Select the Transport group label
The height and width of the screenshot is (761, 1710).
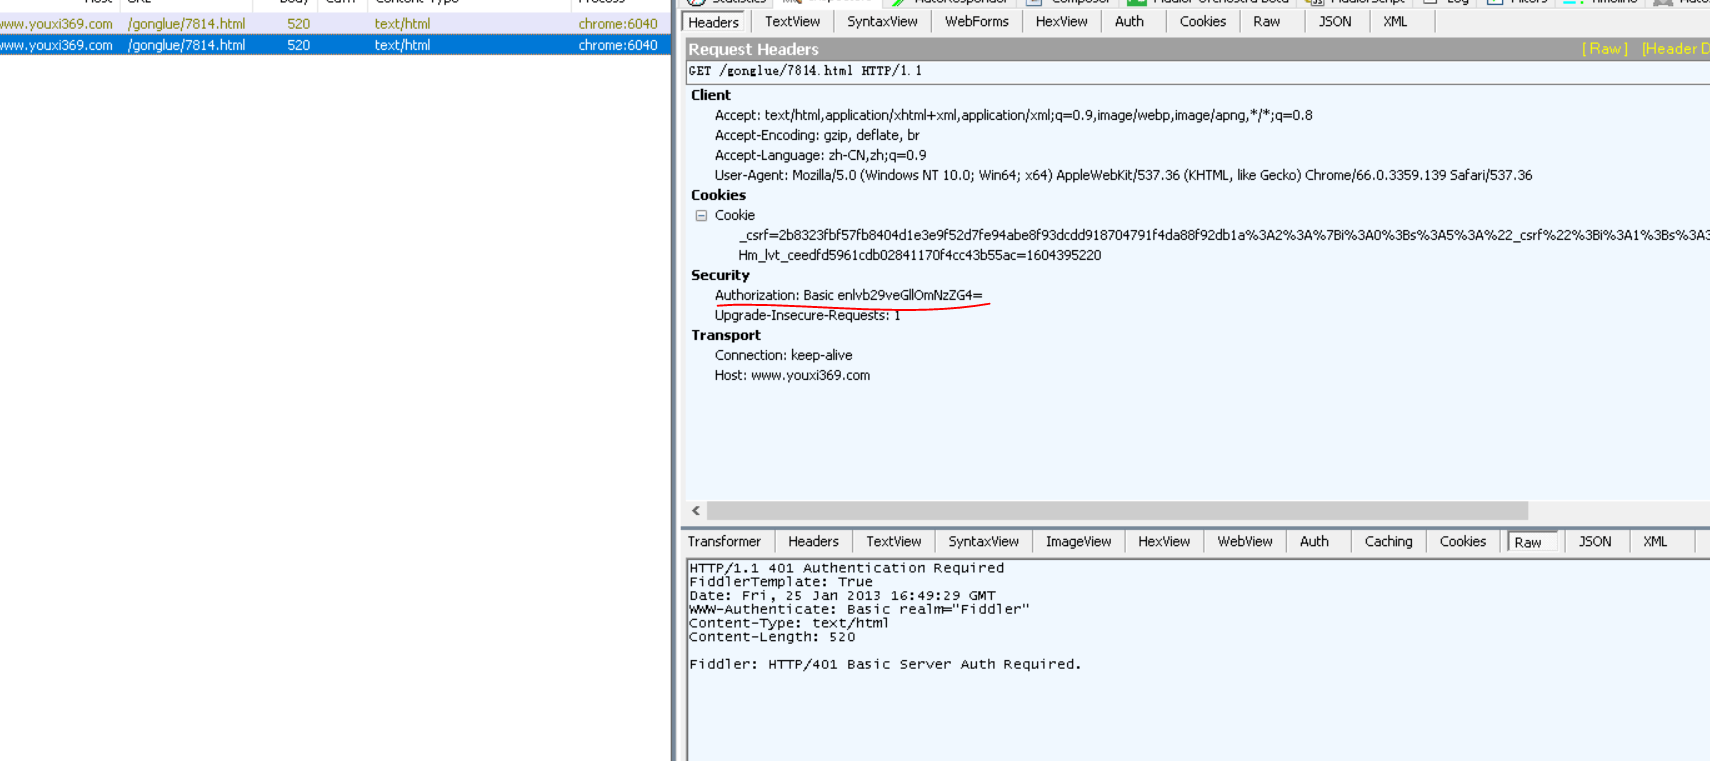(725, 335)
